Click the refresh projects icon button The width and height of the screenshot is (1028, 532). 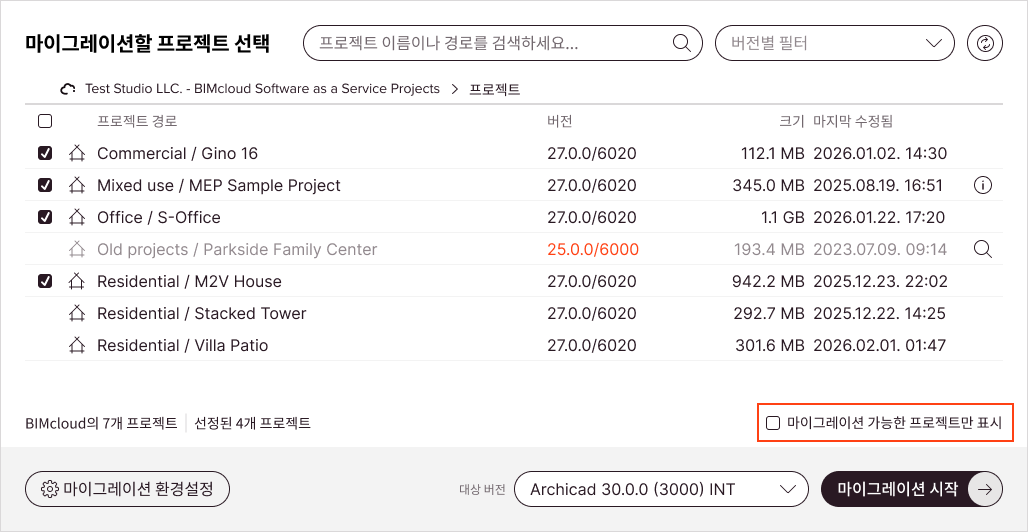click(x=985, y=44)
